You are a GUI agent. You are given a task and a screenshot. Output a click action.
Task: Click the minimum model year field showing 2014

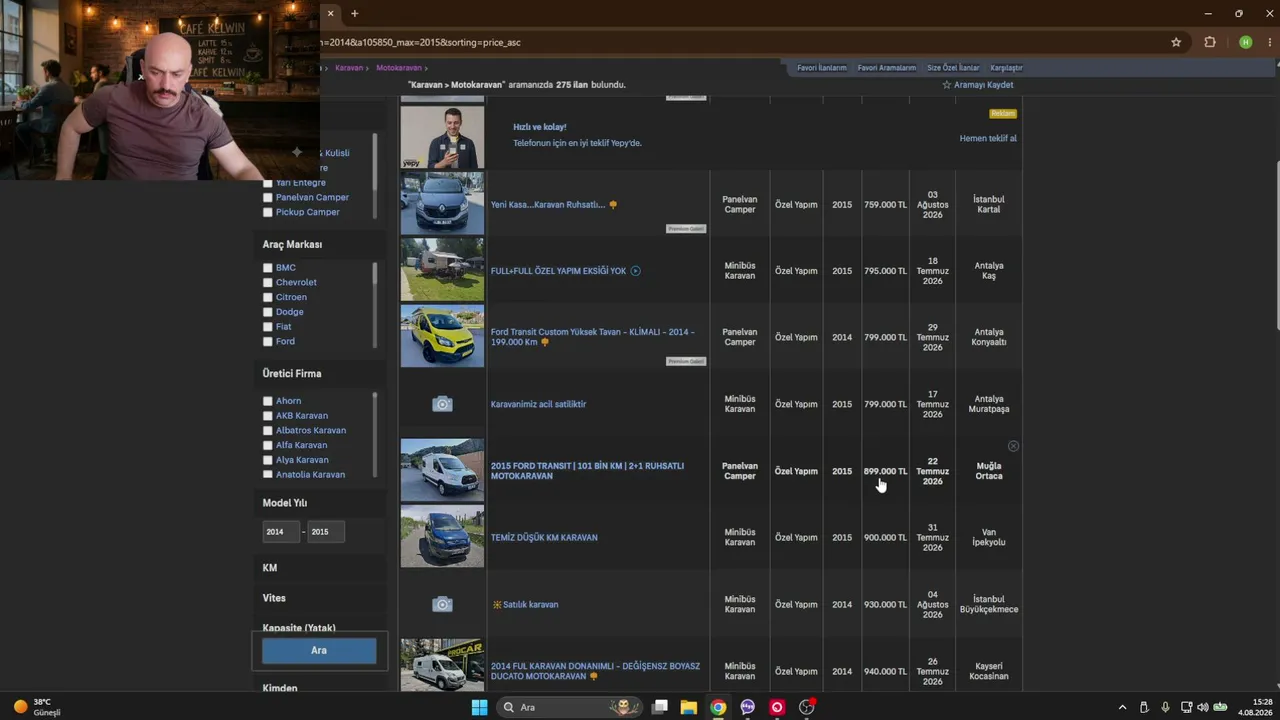(281, 532)
